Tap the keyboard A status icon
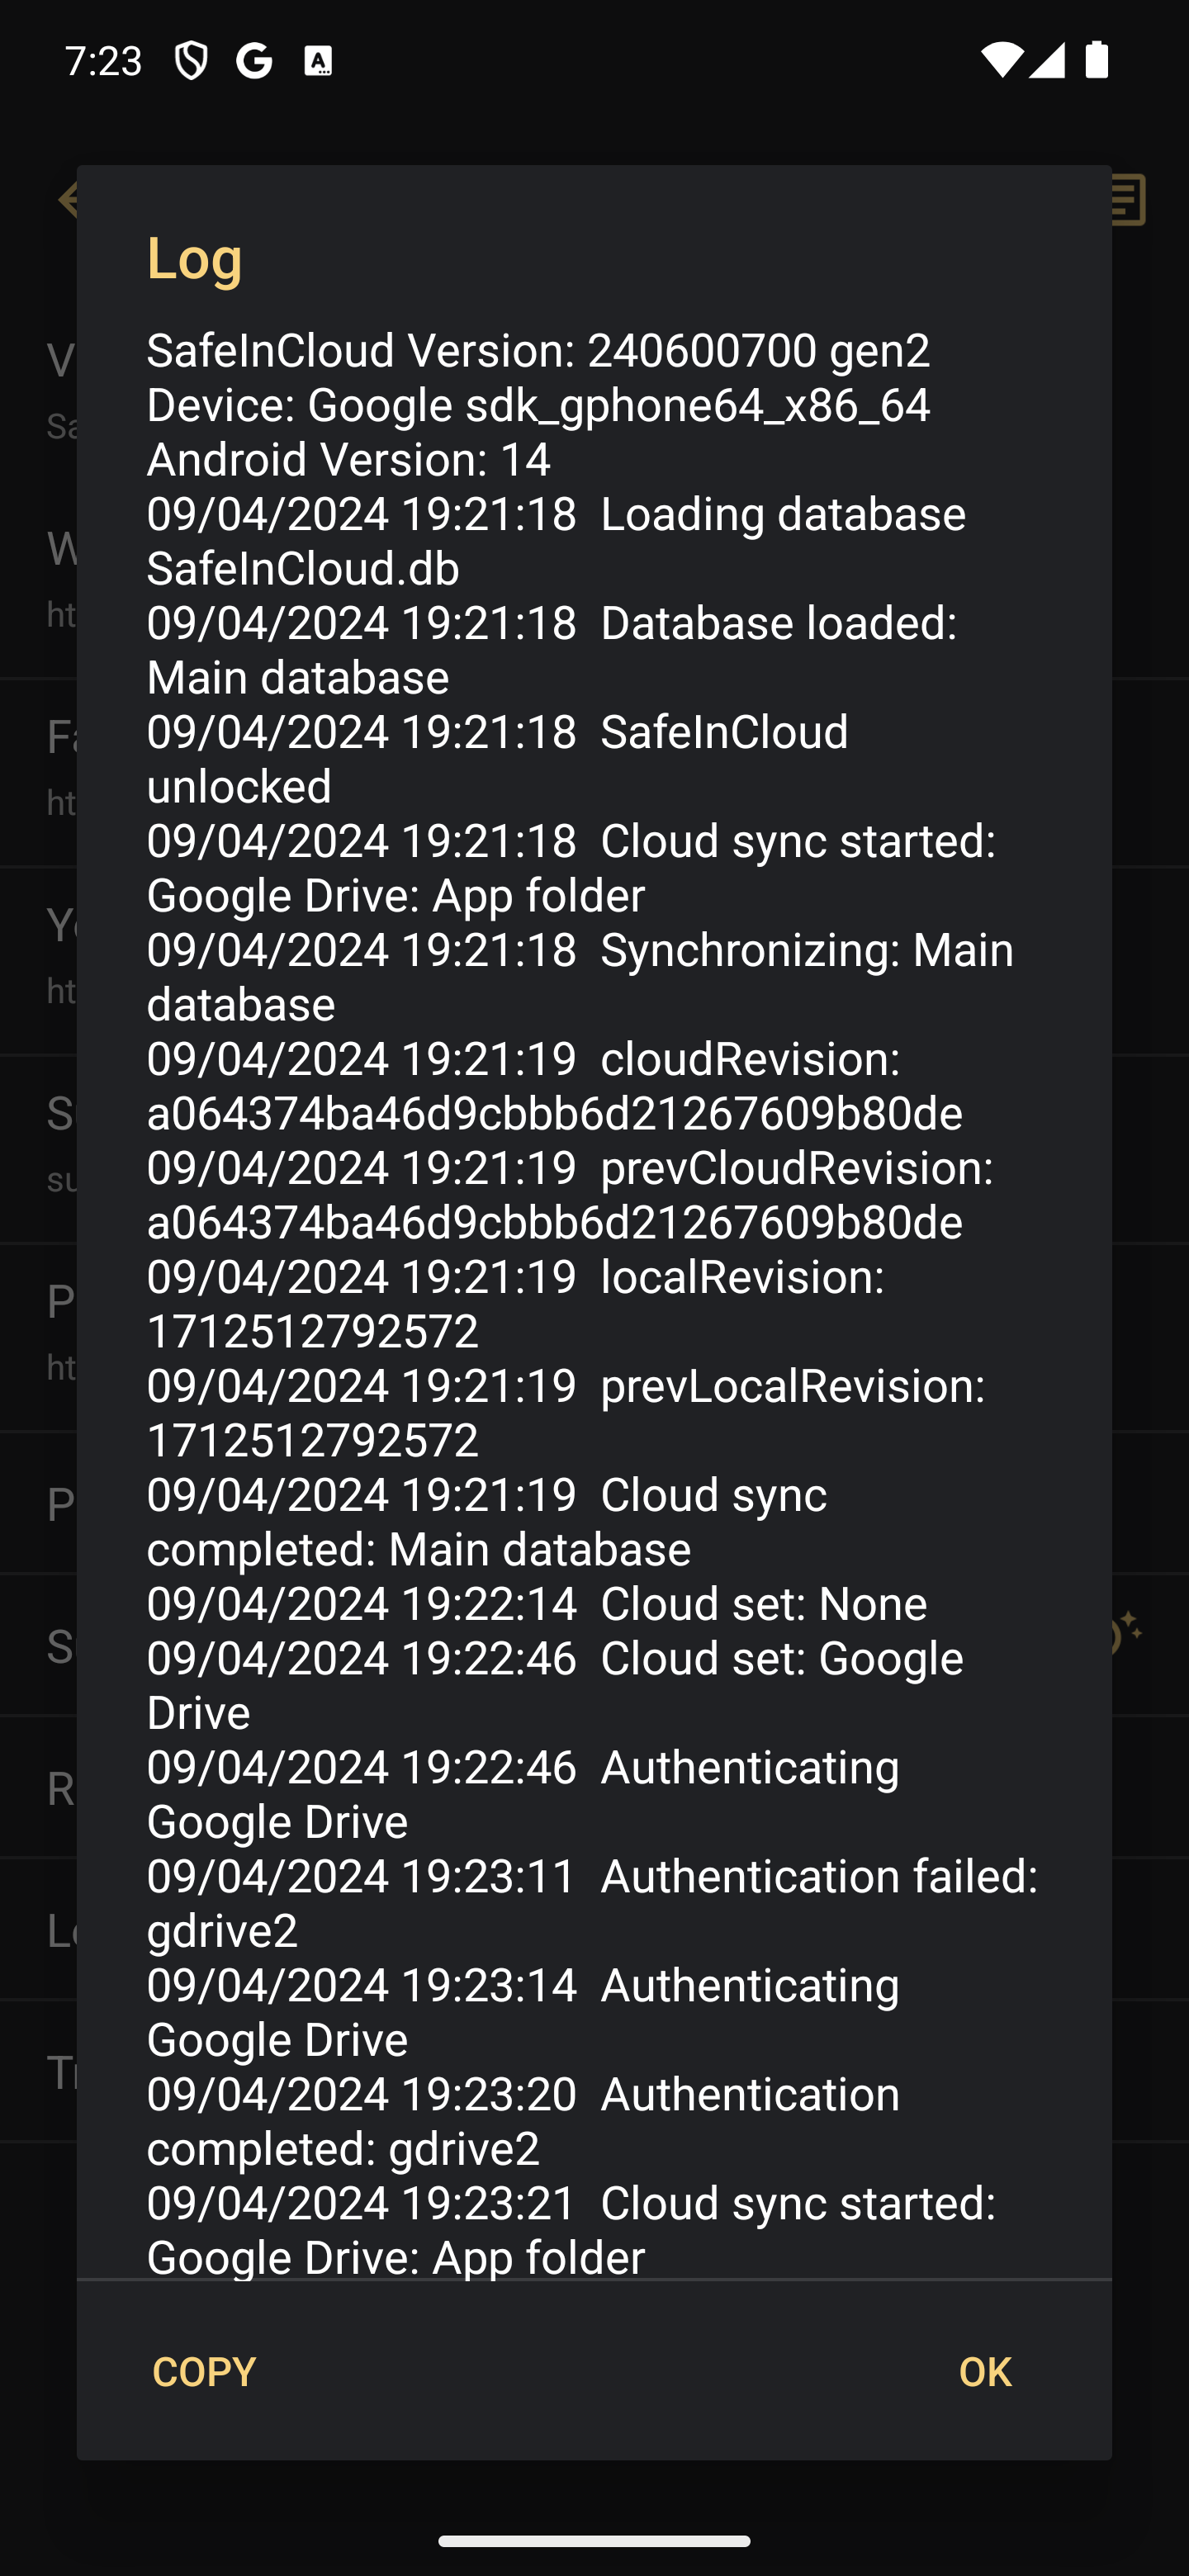Screen dimensions: 1189x2576 [x=318, y=61]
